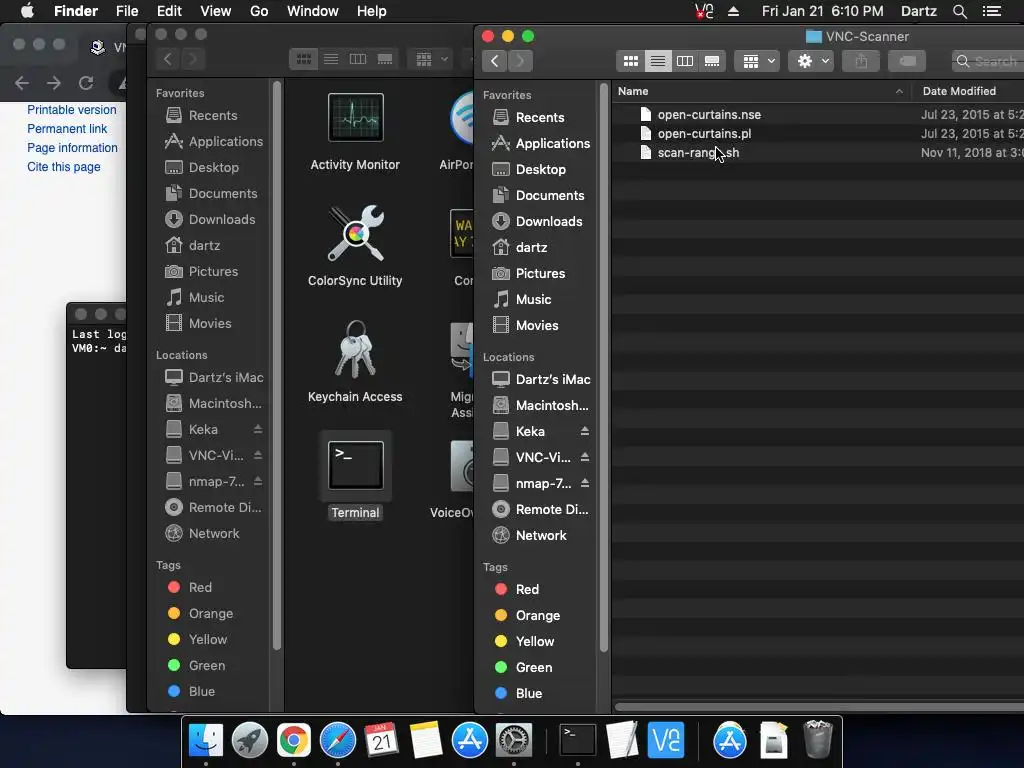Open Spotlight search in menu bar

click(959, 11)
